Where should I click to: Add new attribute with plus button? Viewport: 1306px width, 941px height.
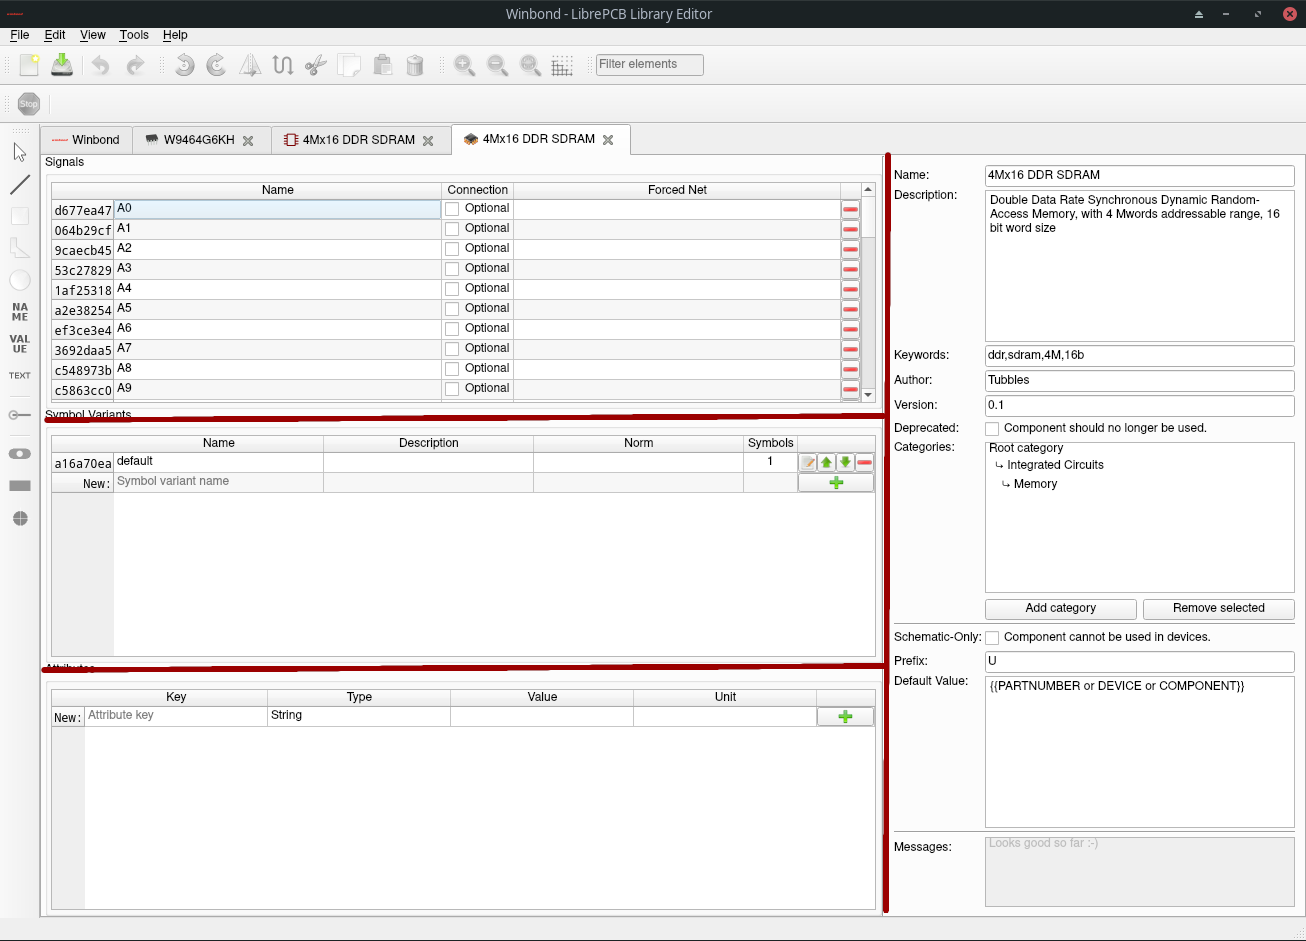point(845,717)
